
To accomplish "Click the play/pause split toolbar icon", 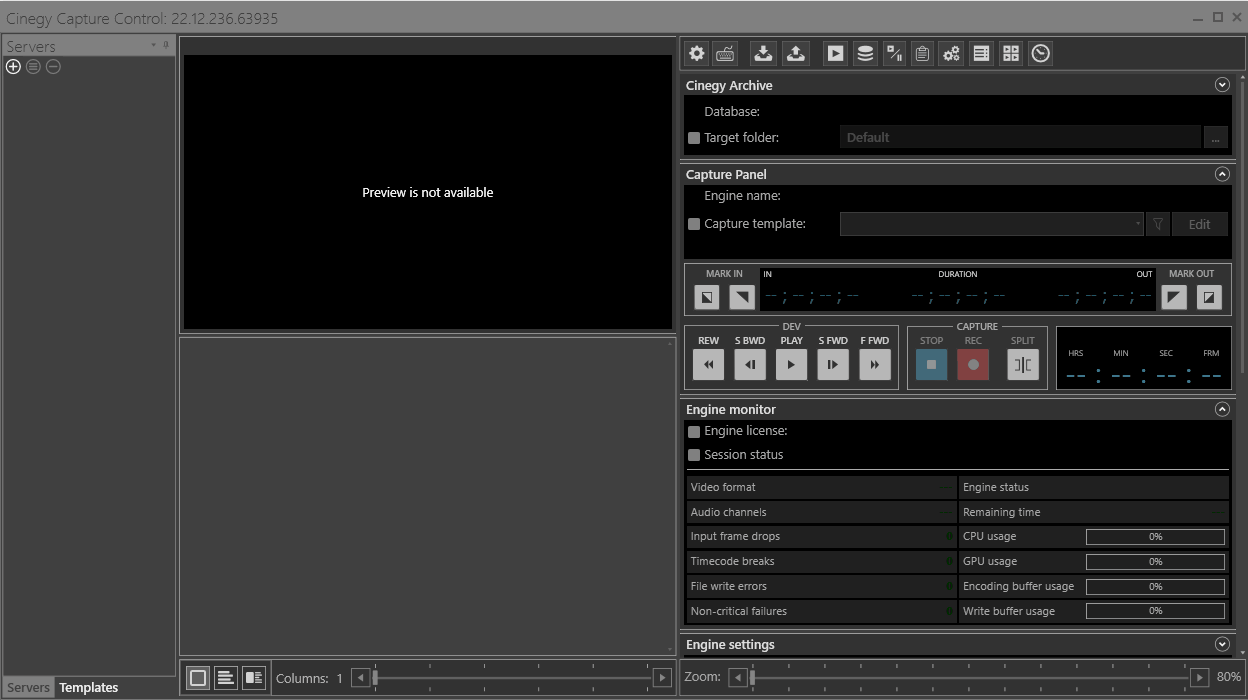I will click(x=895, y=54).
